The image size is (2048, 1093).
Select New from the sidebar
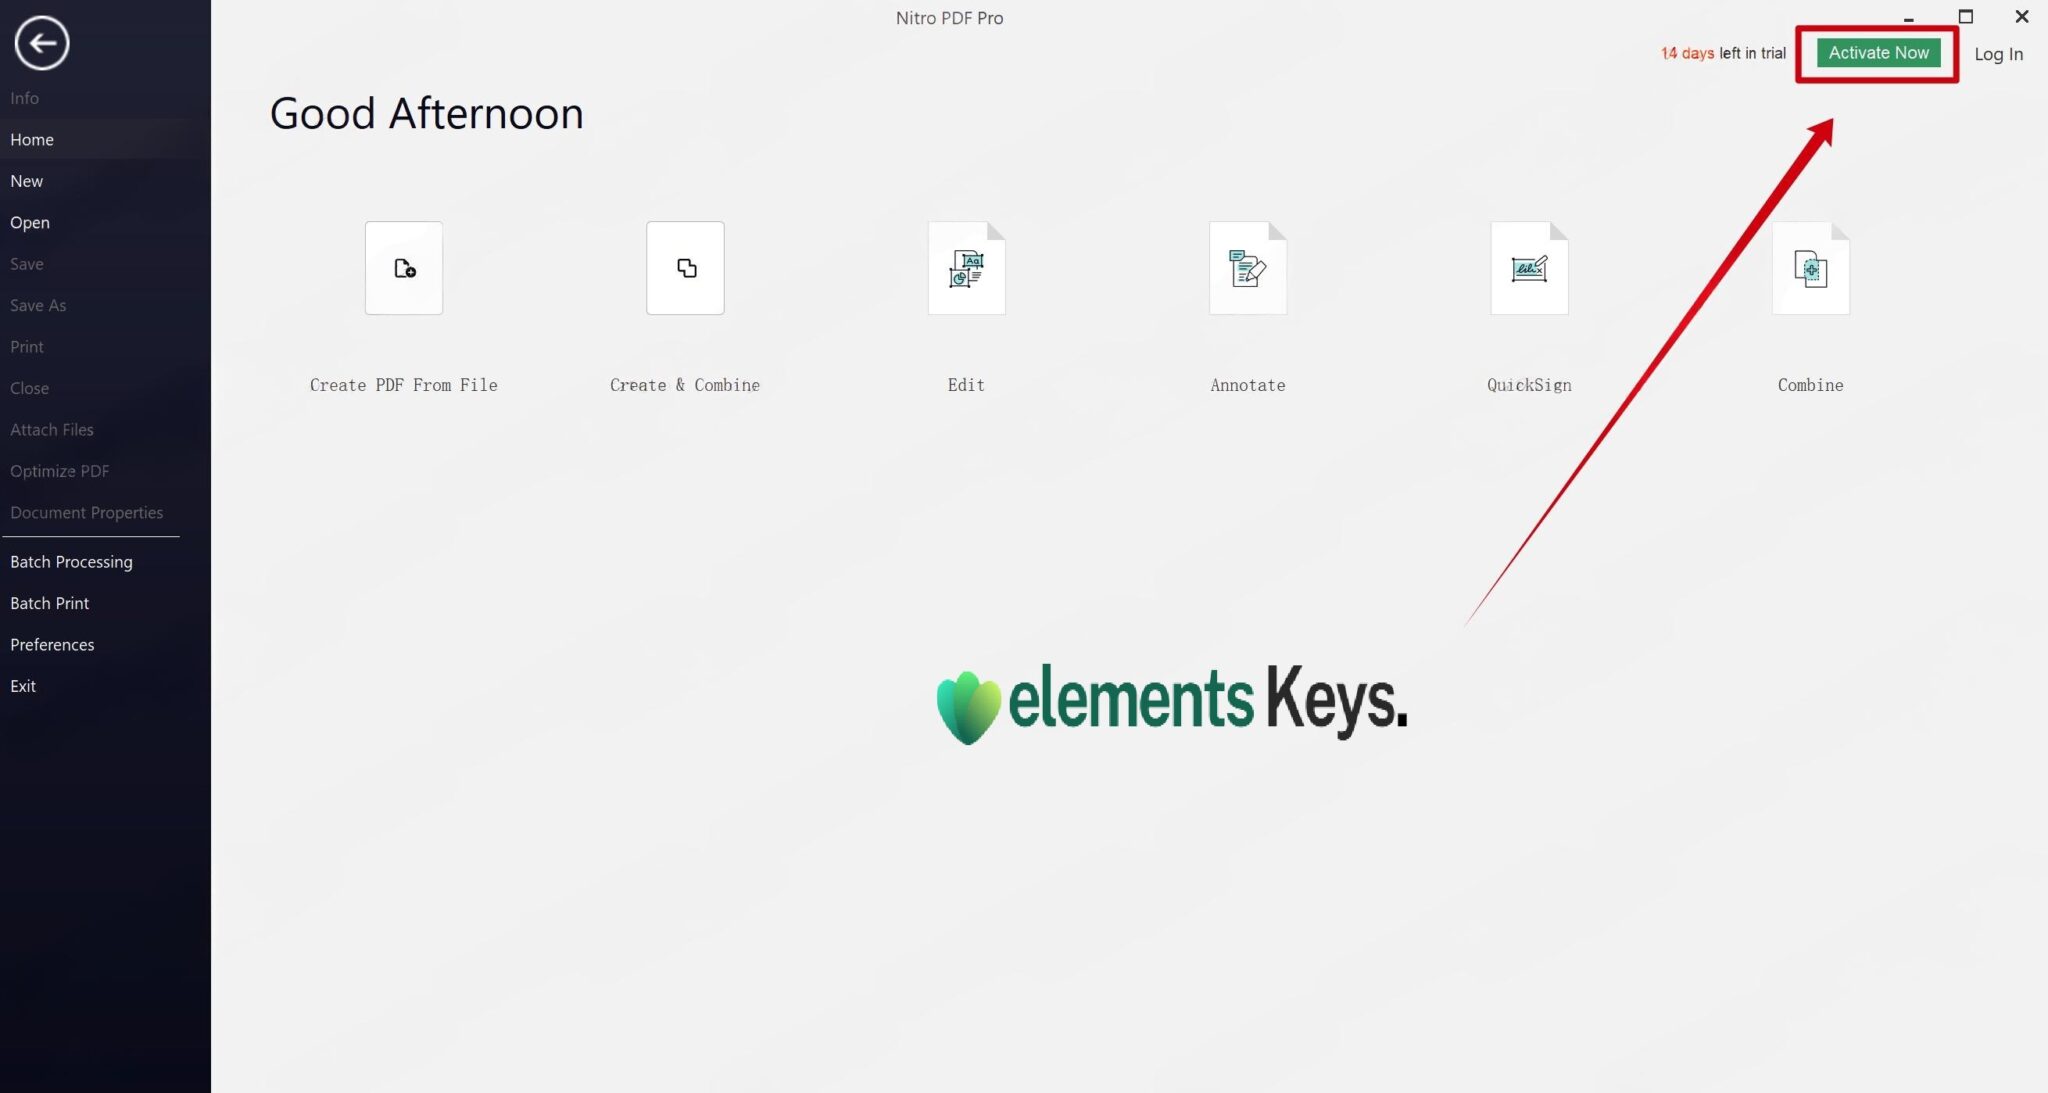click(x=27, y=180)
